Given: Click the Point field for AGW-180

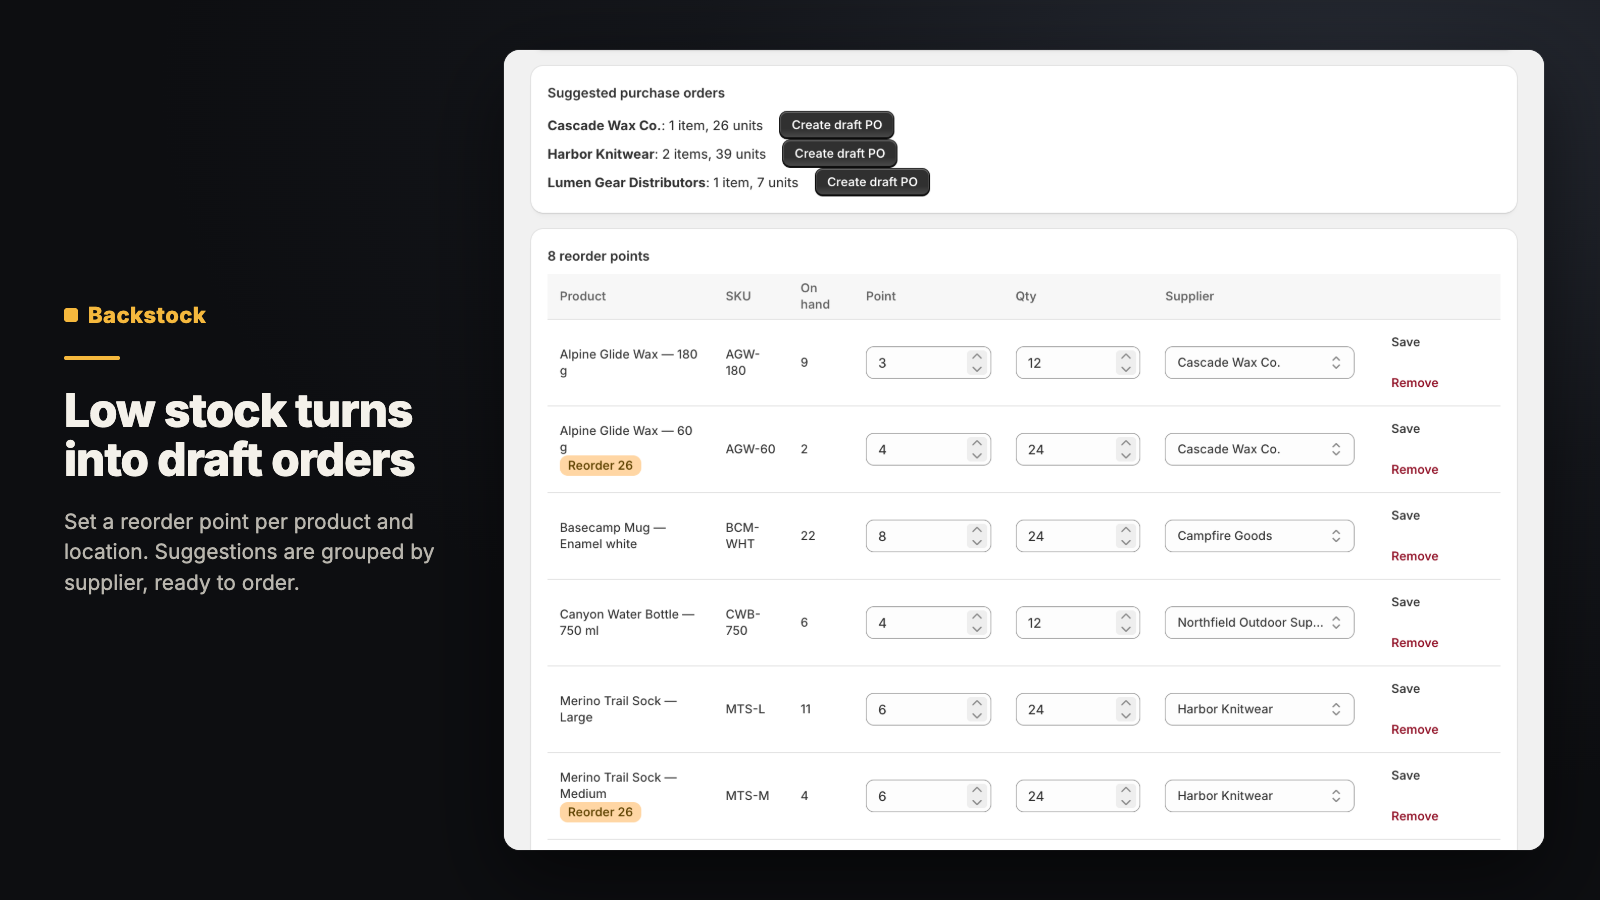Looking at the screenshot, I should [928, 363].
